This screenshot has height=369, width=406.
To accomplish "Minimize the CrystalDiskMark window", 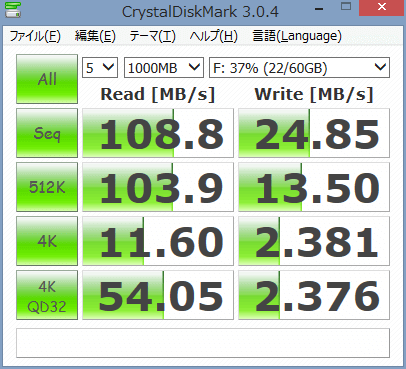I will (x=319, y=8).
